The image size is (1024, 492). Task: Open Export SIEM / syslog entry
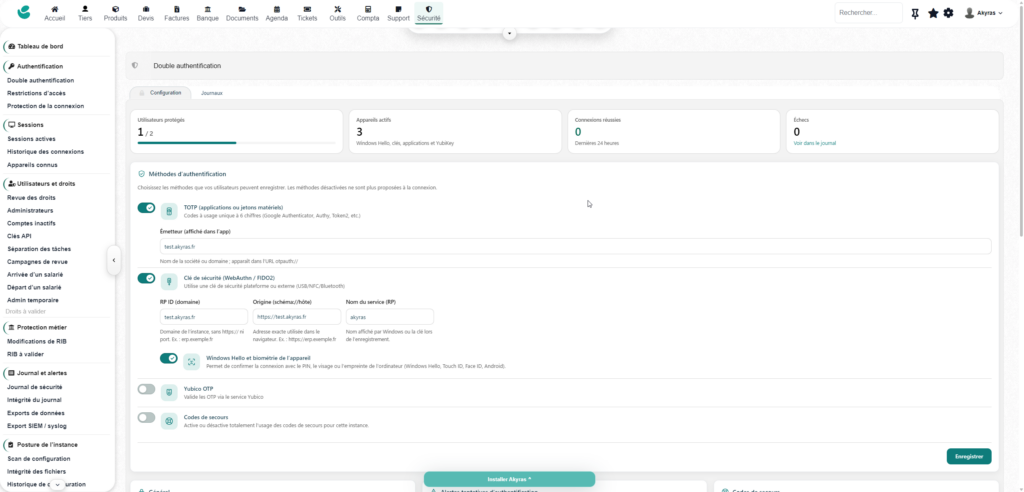(37, 426)
